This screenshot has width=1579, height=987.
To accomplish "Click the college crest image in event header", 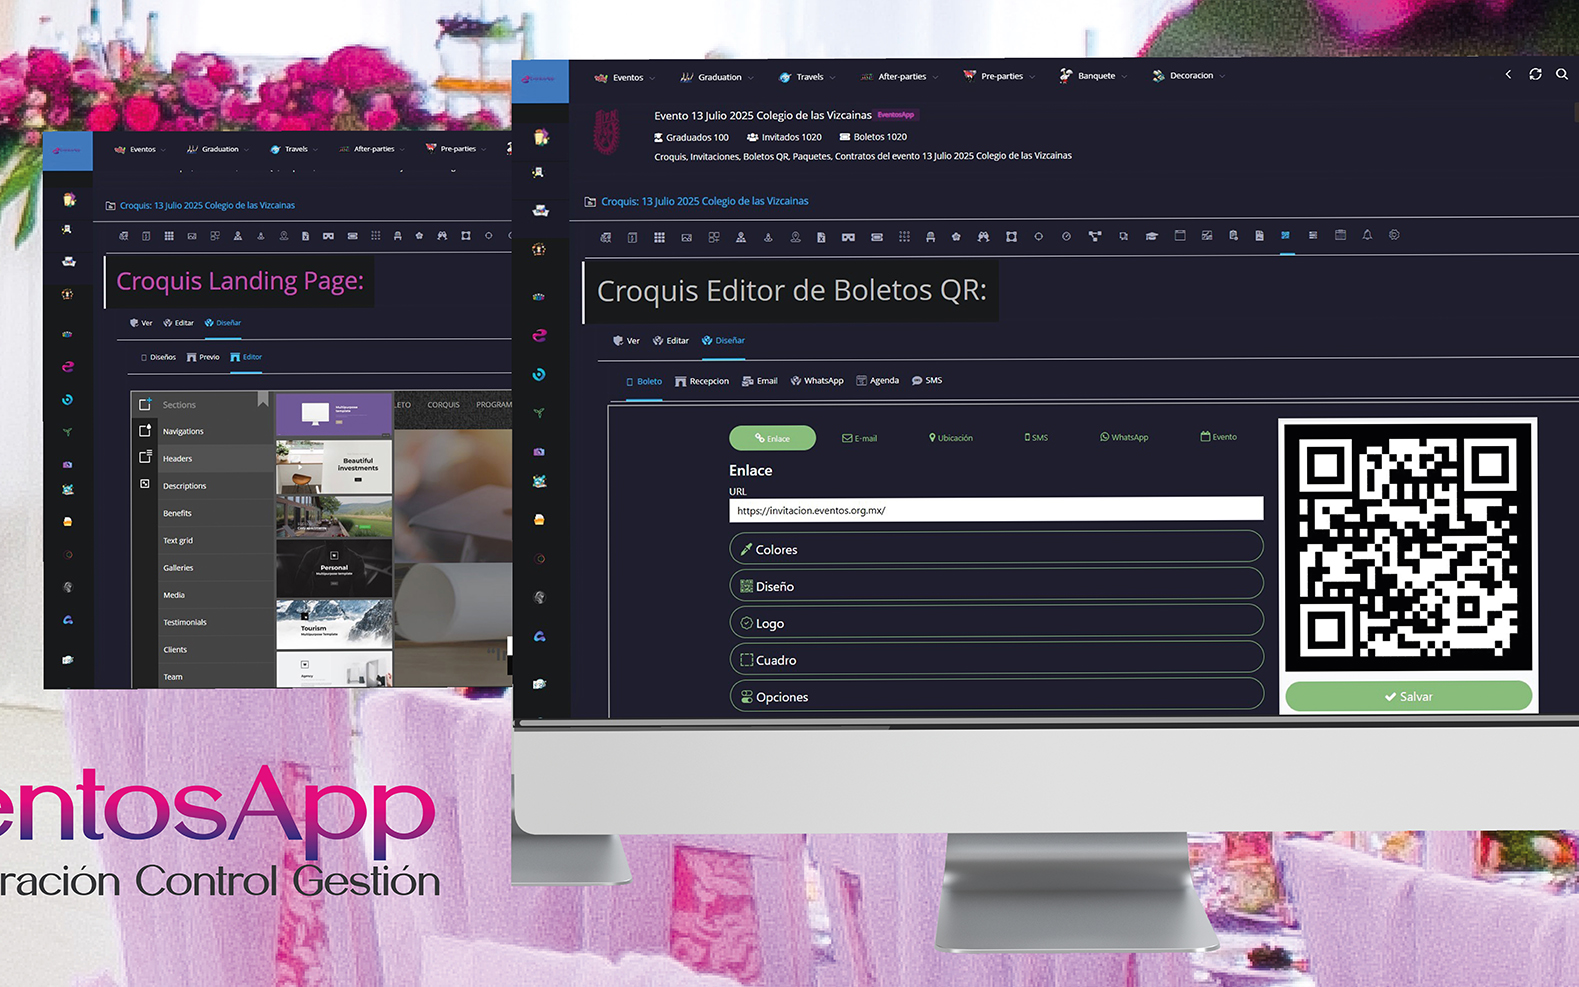I will (x=608, y=132).
